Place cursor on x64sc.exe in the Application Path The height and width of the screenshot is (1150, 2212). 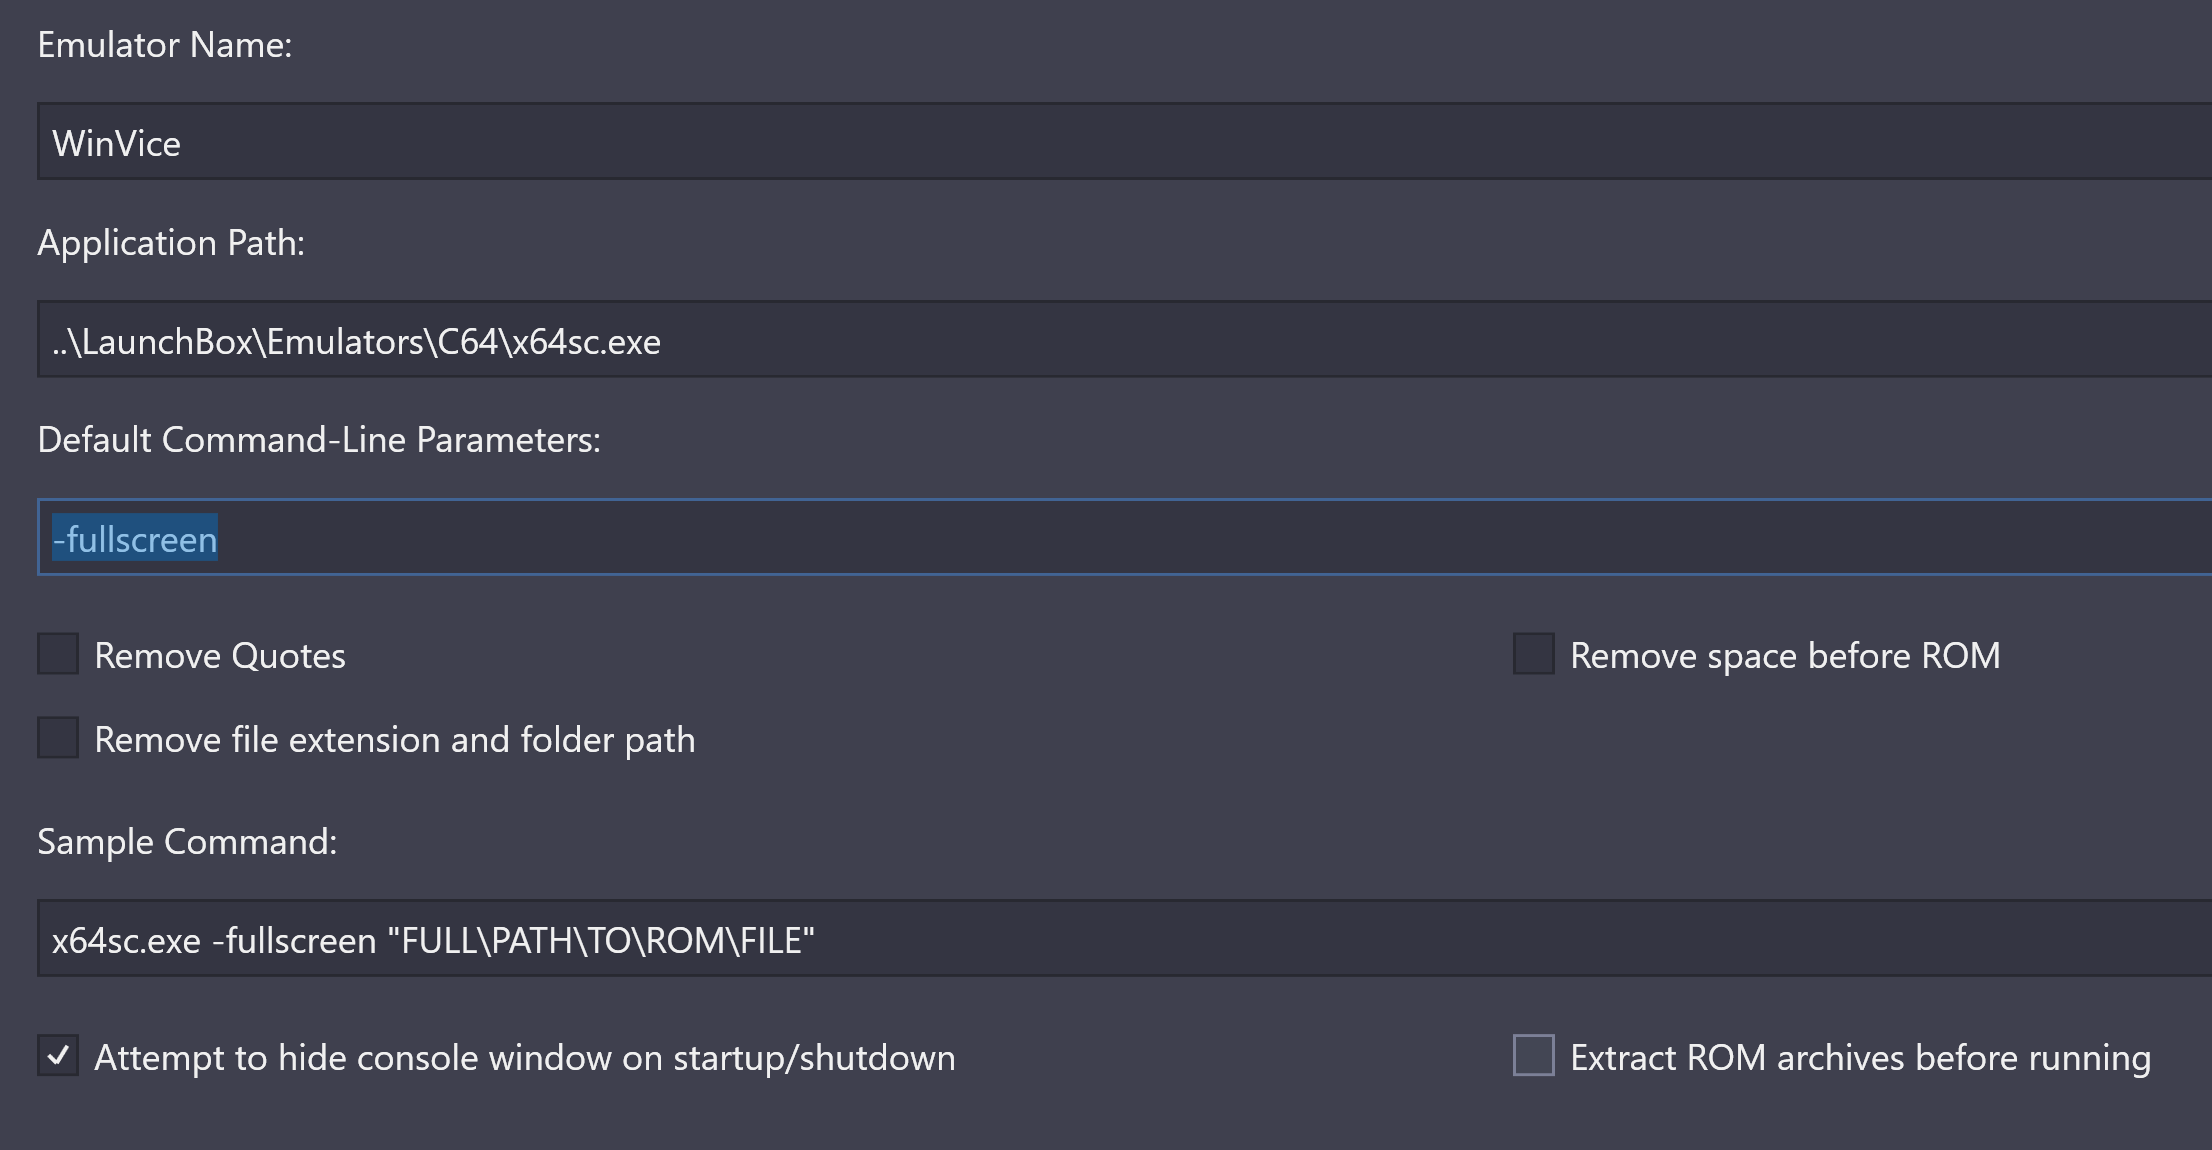click(x=580, y=343)
